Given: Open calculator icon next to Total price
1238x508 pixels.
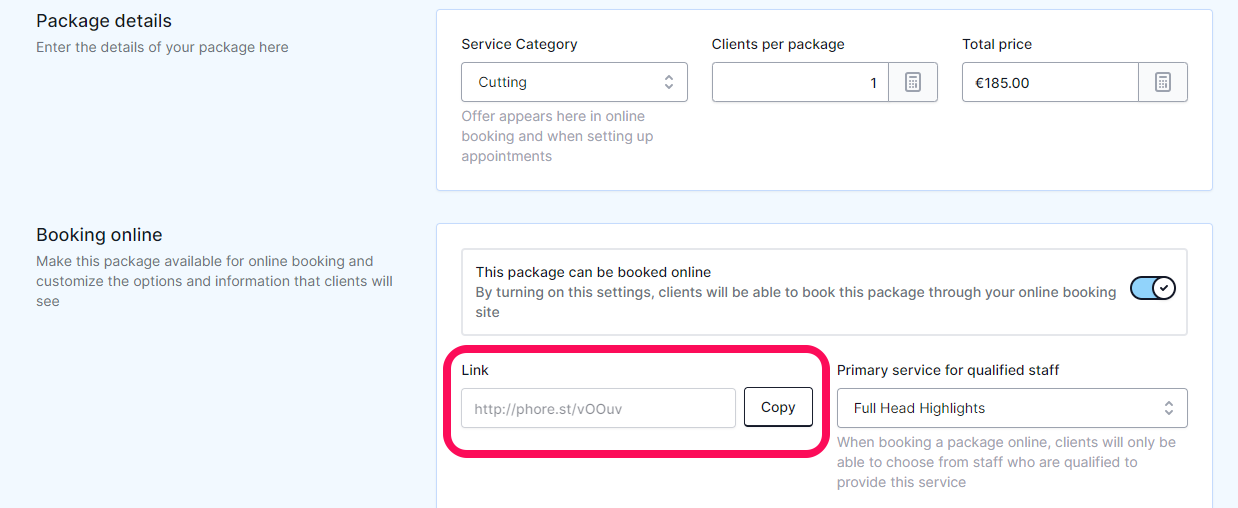Looking at the screenshot, I should point(1163,82).
